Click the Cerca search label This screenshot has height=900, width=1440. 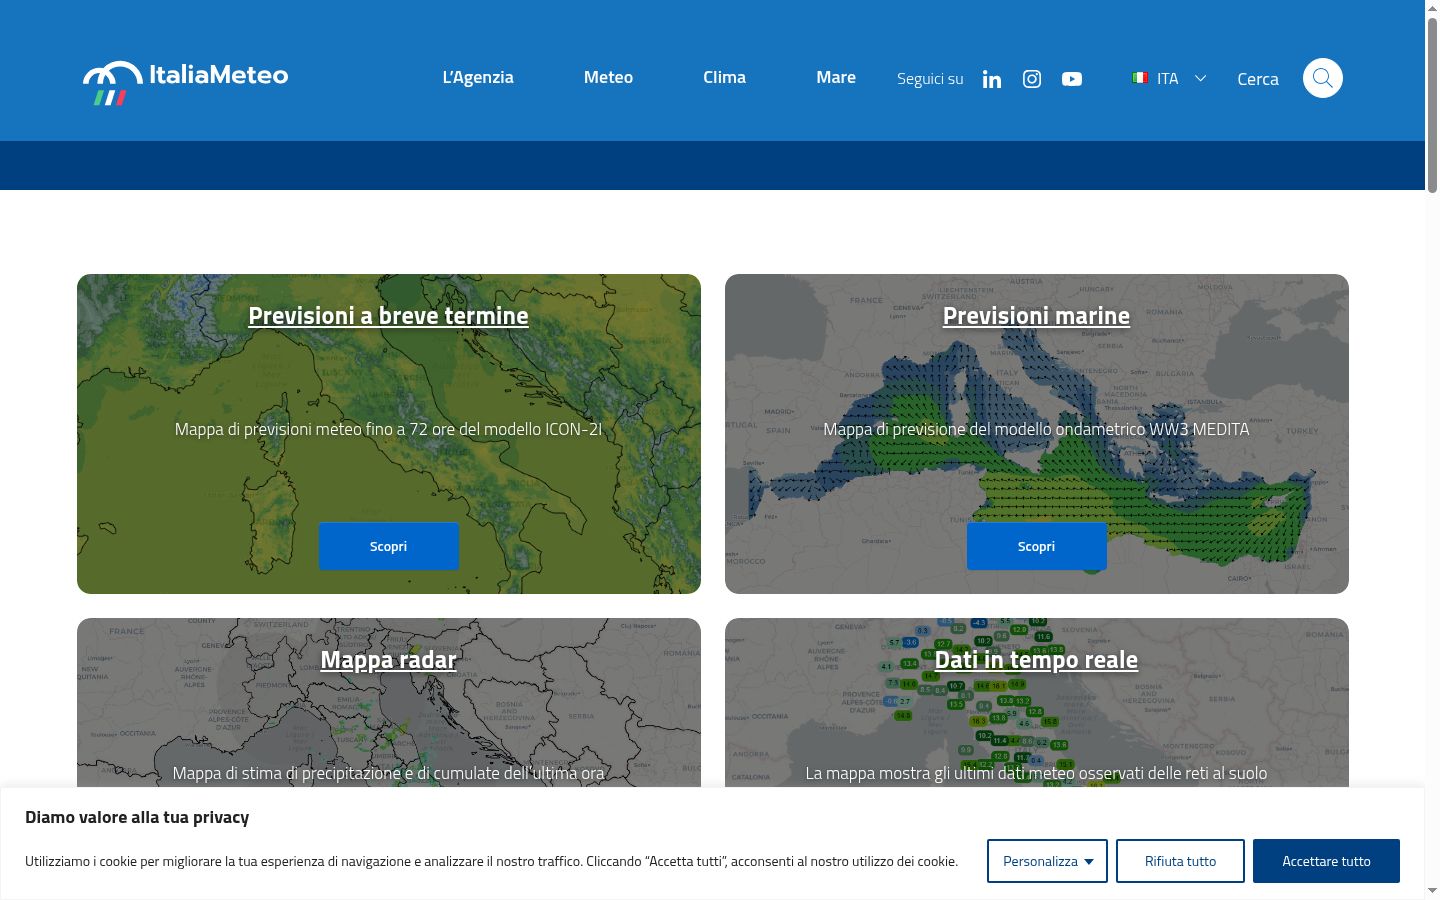1258,79
